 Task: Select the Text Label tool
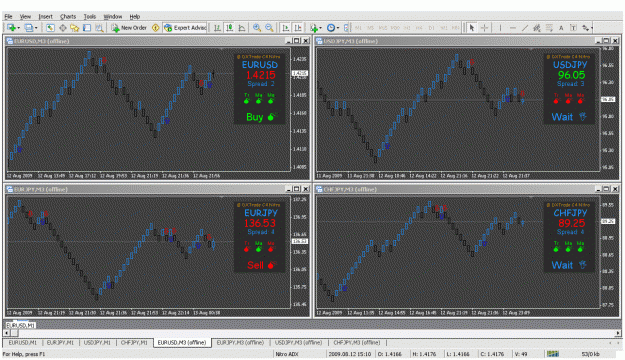(573, 28)
